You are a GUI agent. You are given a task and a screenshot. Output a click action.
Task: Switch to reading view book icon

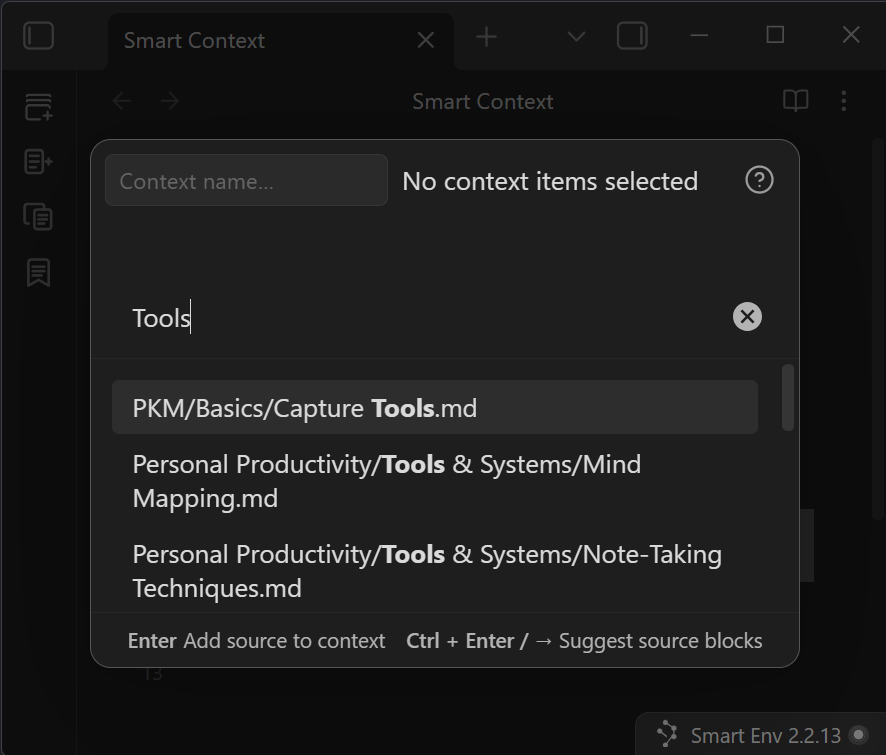pyautogui.click(x=795, y=101)
